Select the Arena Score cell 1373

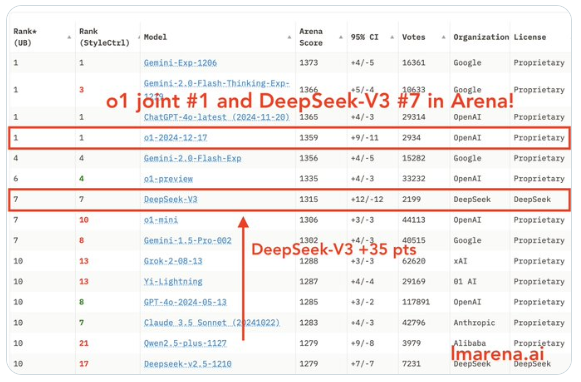coord(309,63)
